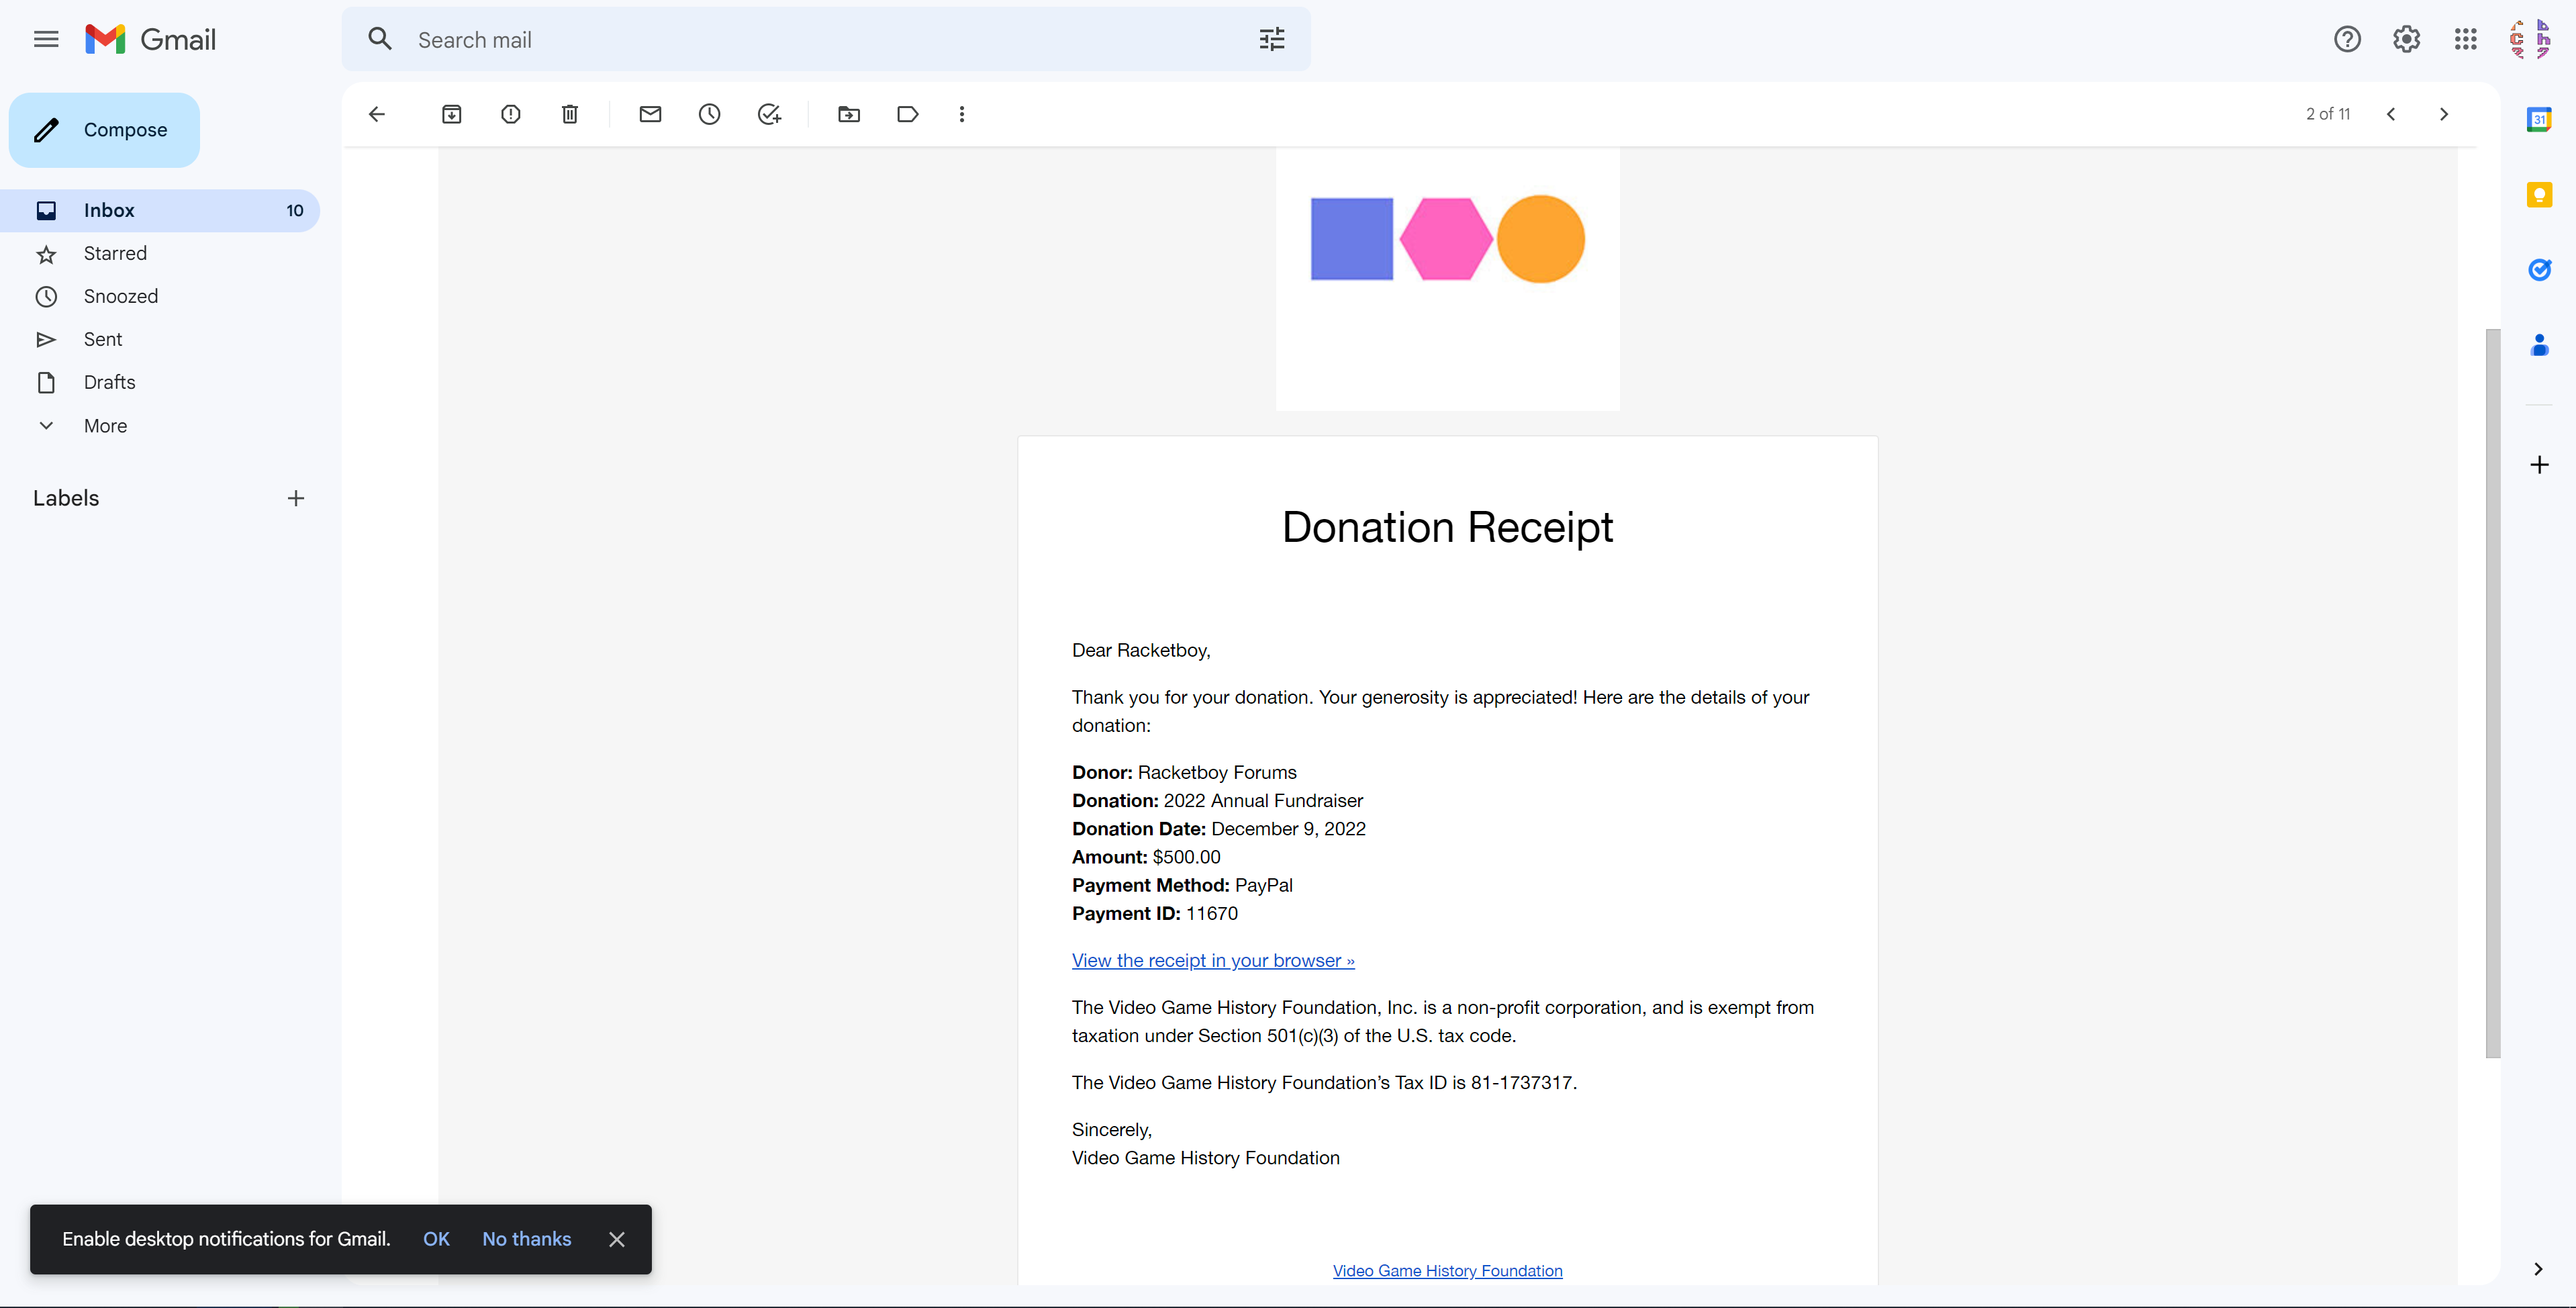Click the search magnifier icon
Viewport: 2576px width, 1308px height.
tap(380, 40)
